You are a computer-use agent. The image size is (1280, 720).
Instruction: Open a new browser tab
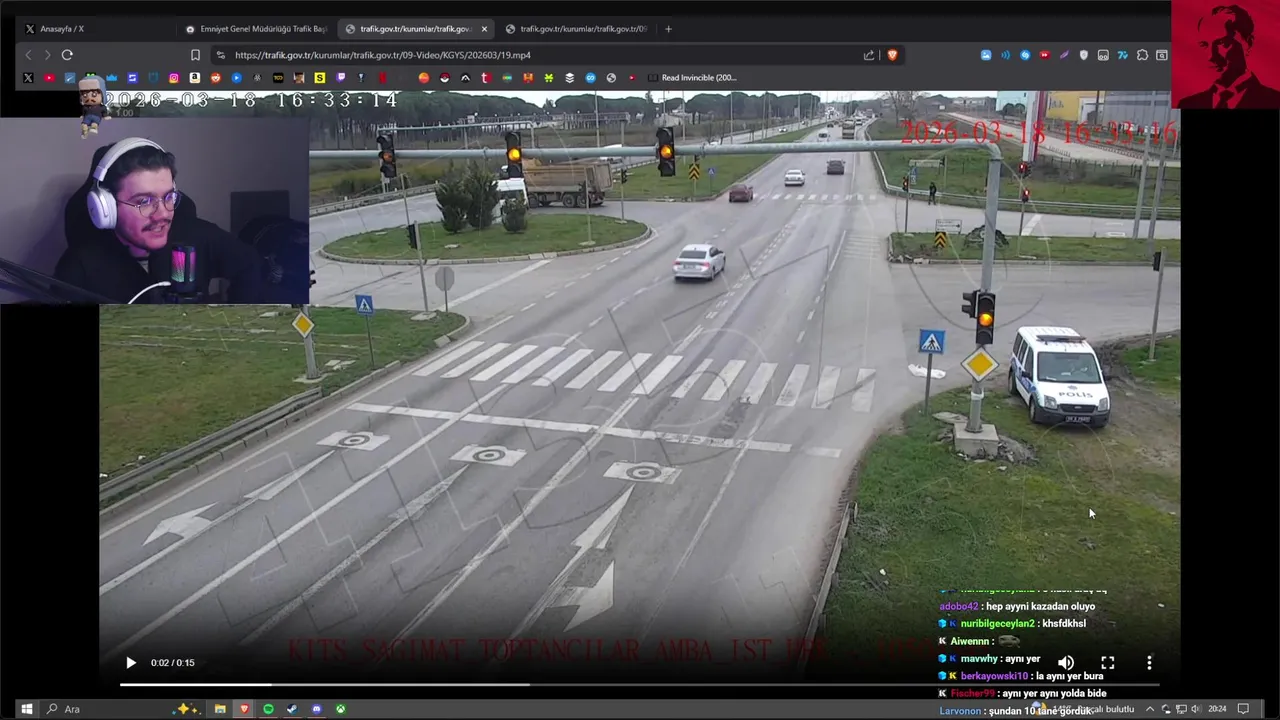(x=669, y=29)
